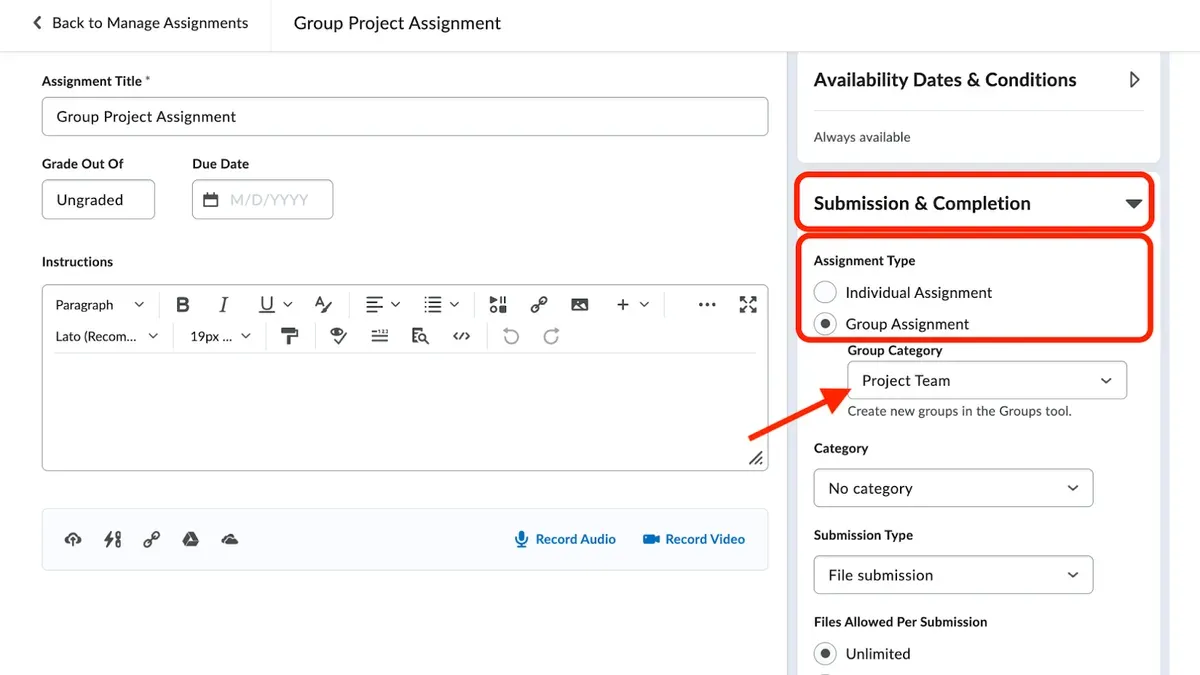Insert image icon in editor toolbar
This screenshot has height=675, width=1200.
[579, 305]
